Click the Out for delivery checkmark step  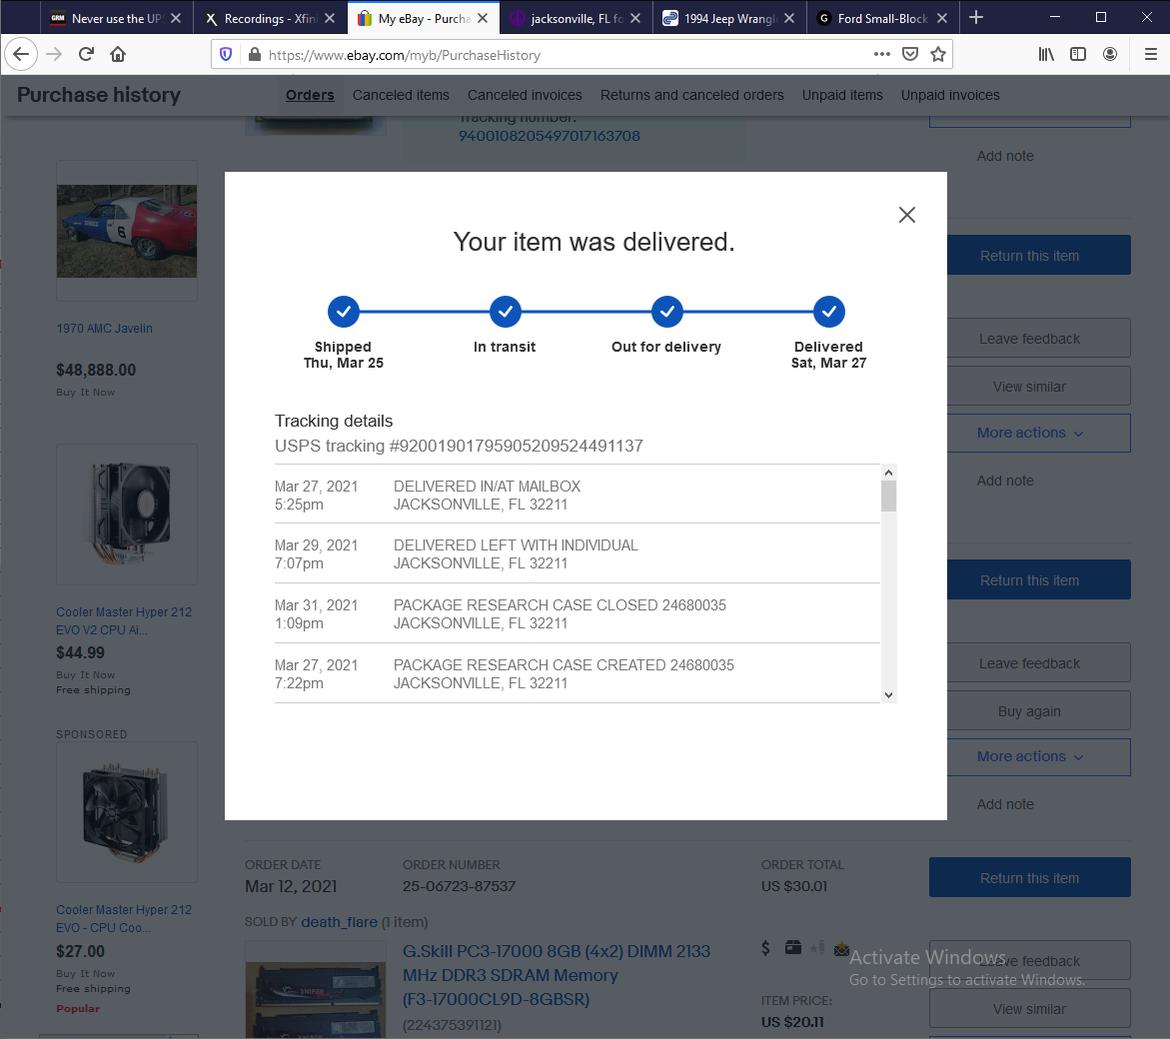pyautogui.click(x=667, y=311)
